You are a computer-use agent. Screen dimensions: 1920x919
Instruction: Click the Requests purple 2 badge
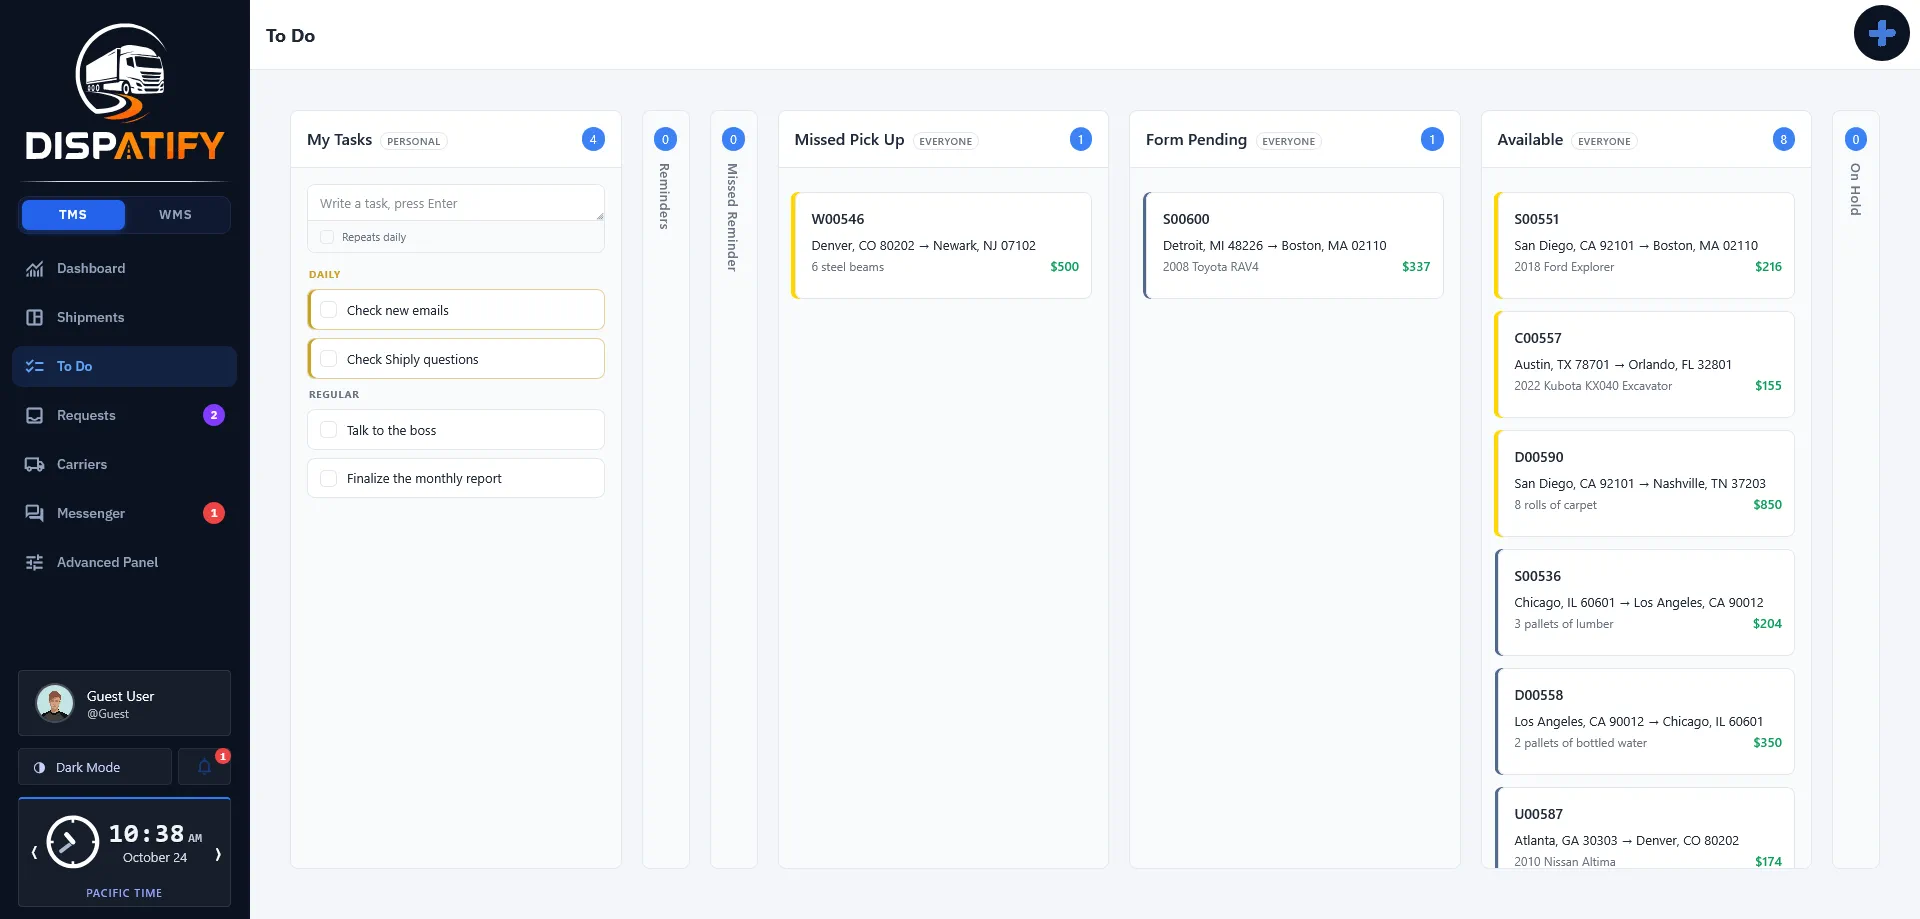[214, 415]
